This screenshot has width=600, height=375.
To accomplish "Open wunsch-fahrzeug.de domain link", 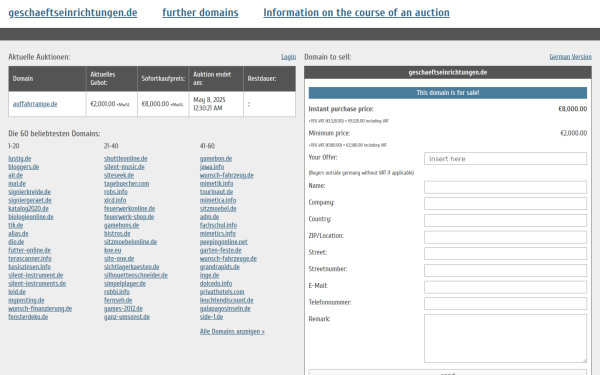I will tap(227, 176).
